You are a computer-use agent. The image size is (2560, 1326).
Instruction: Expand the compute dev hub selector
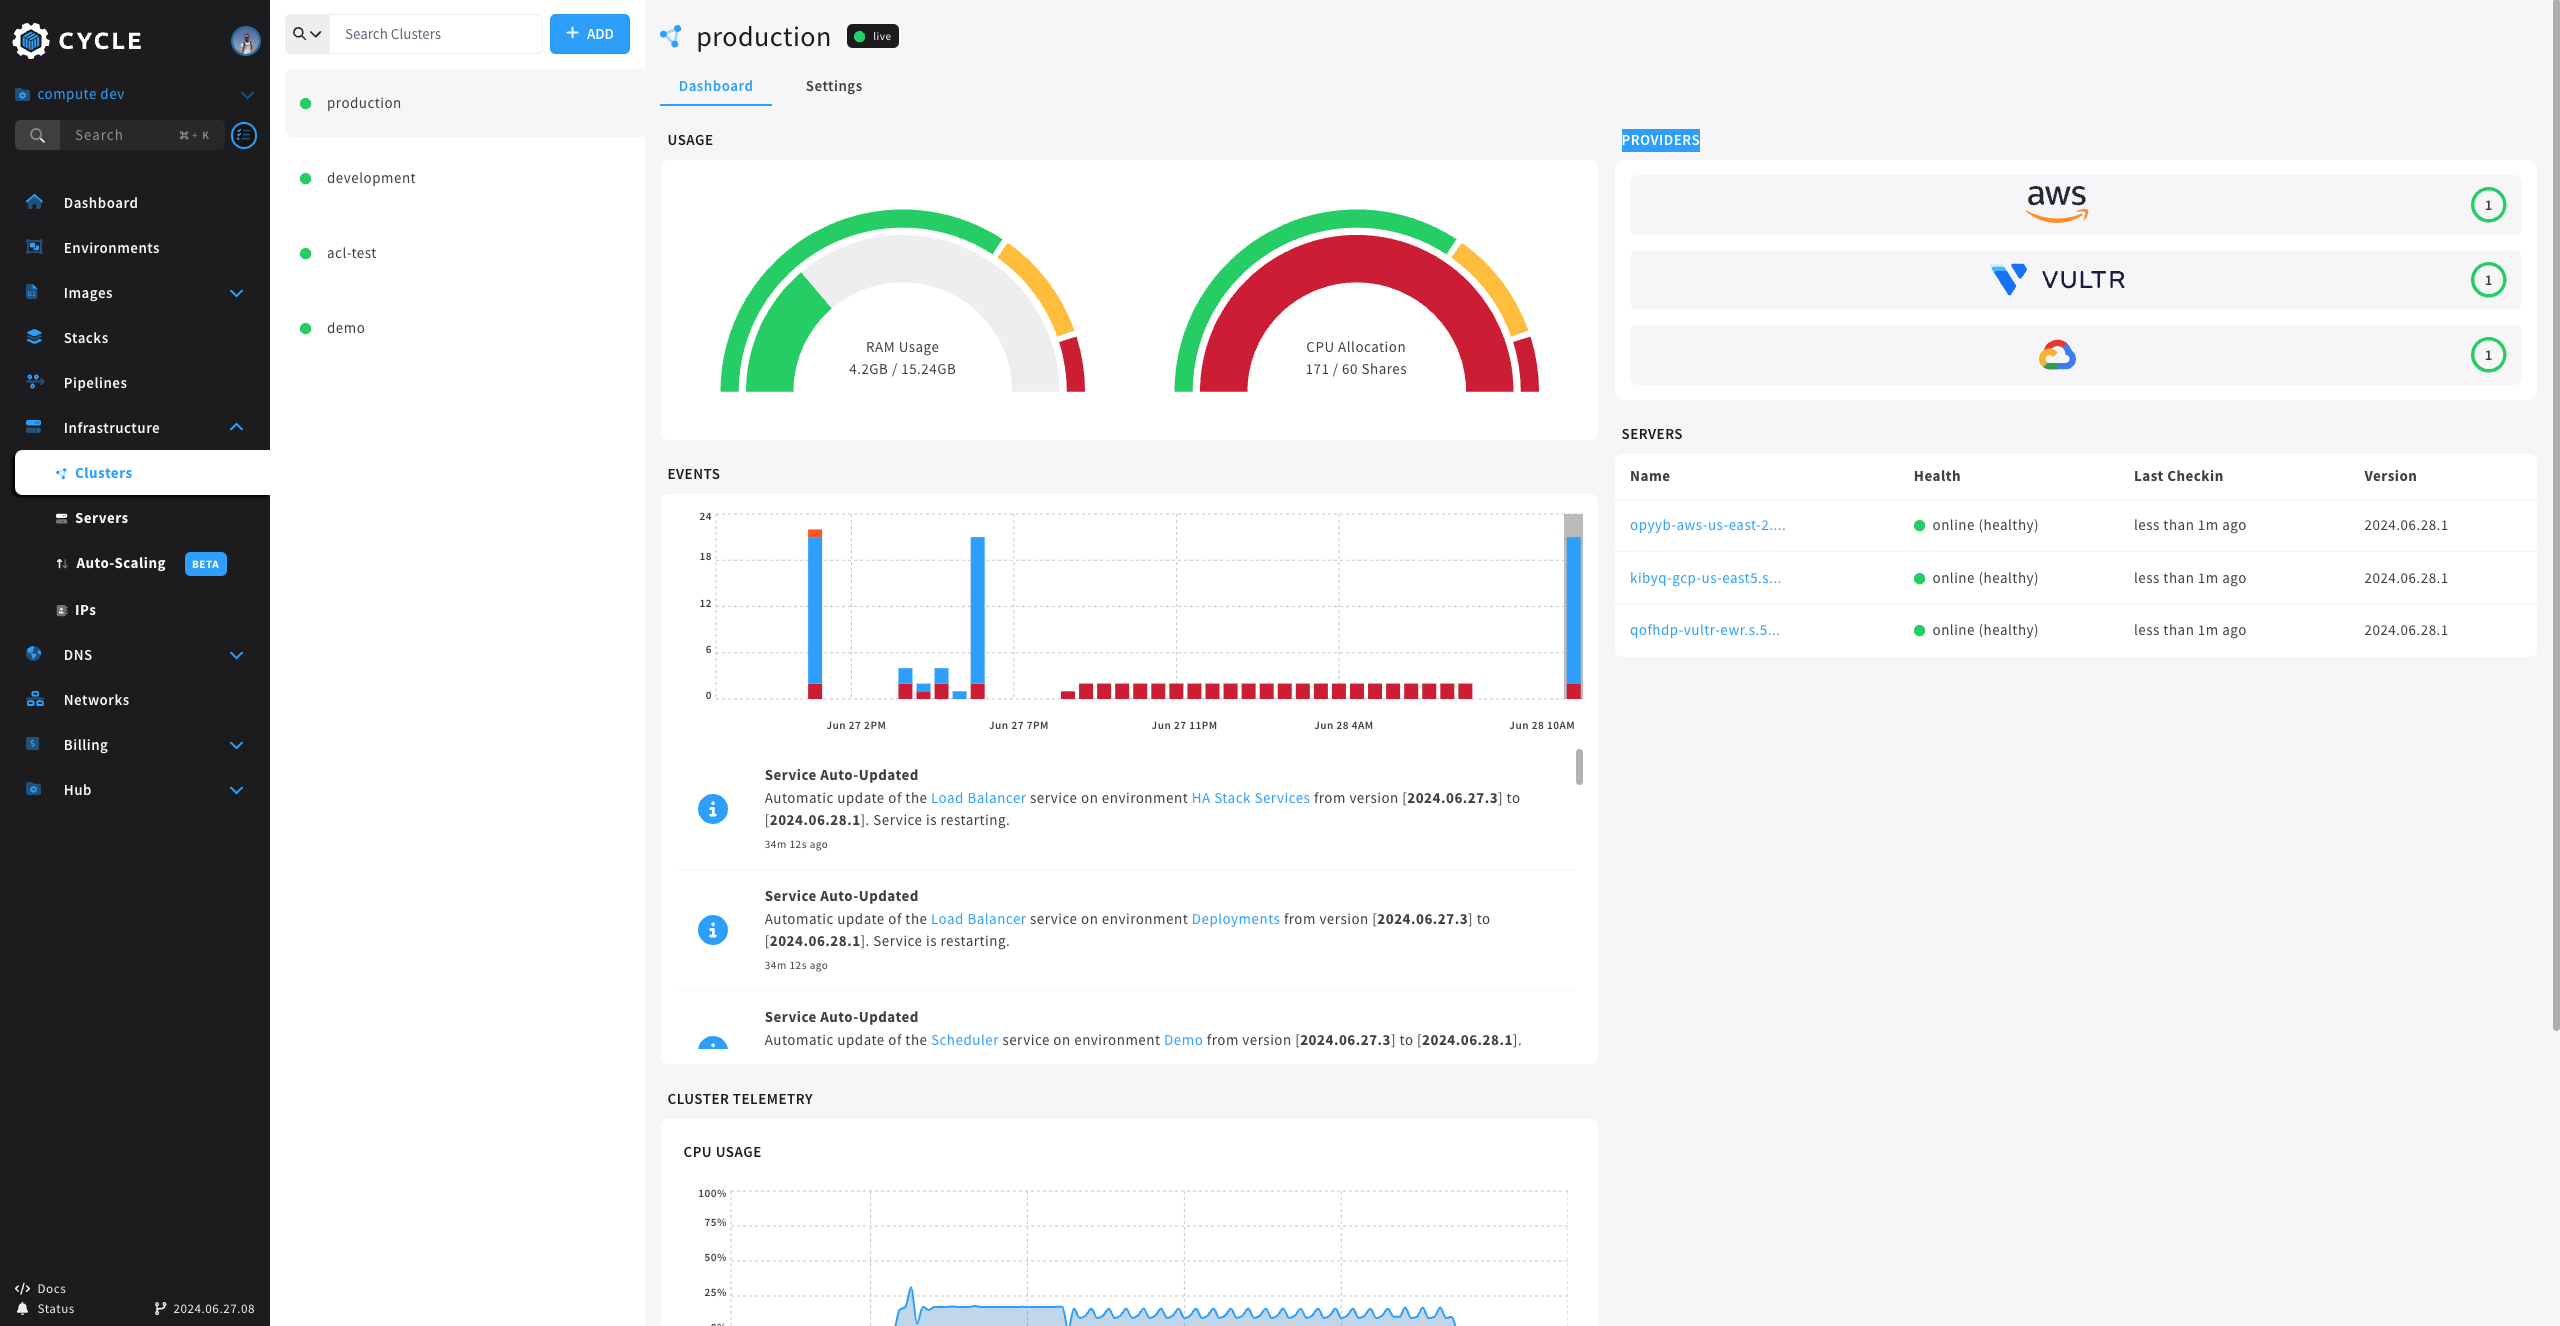(247, 94)
